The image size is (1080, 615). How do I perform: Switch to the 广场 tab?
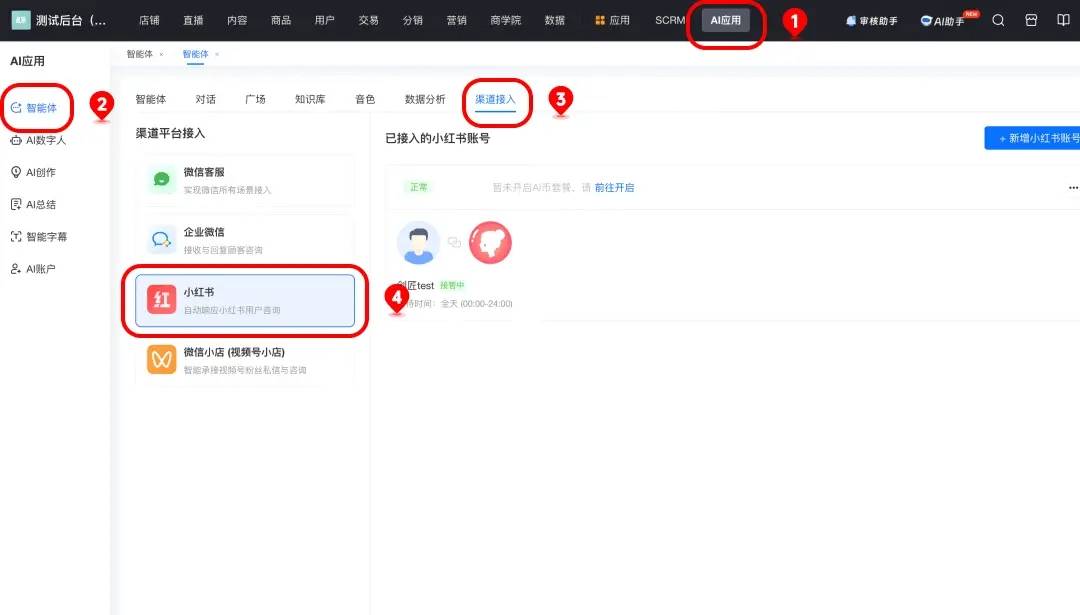256,99
